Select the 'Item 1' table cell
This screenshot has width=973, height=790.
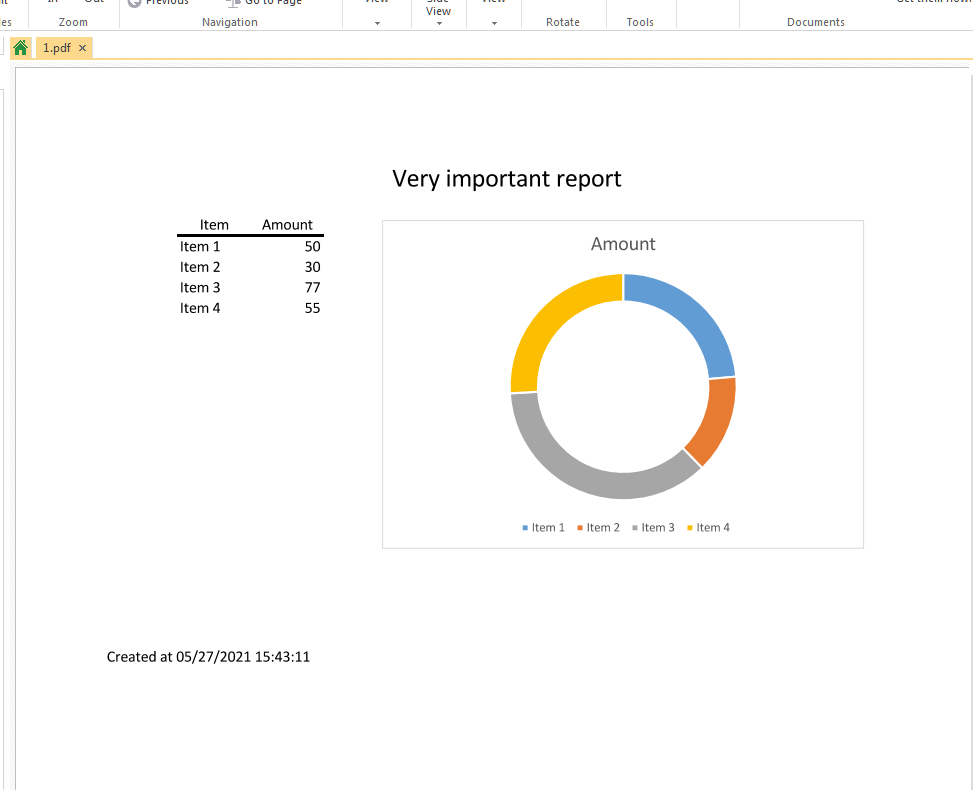200,246
